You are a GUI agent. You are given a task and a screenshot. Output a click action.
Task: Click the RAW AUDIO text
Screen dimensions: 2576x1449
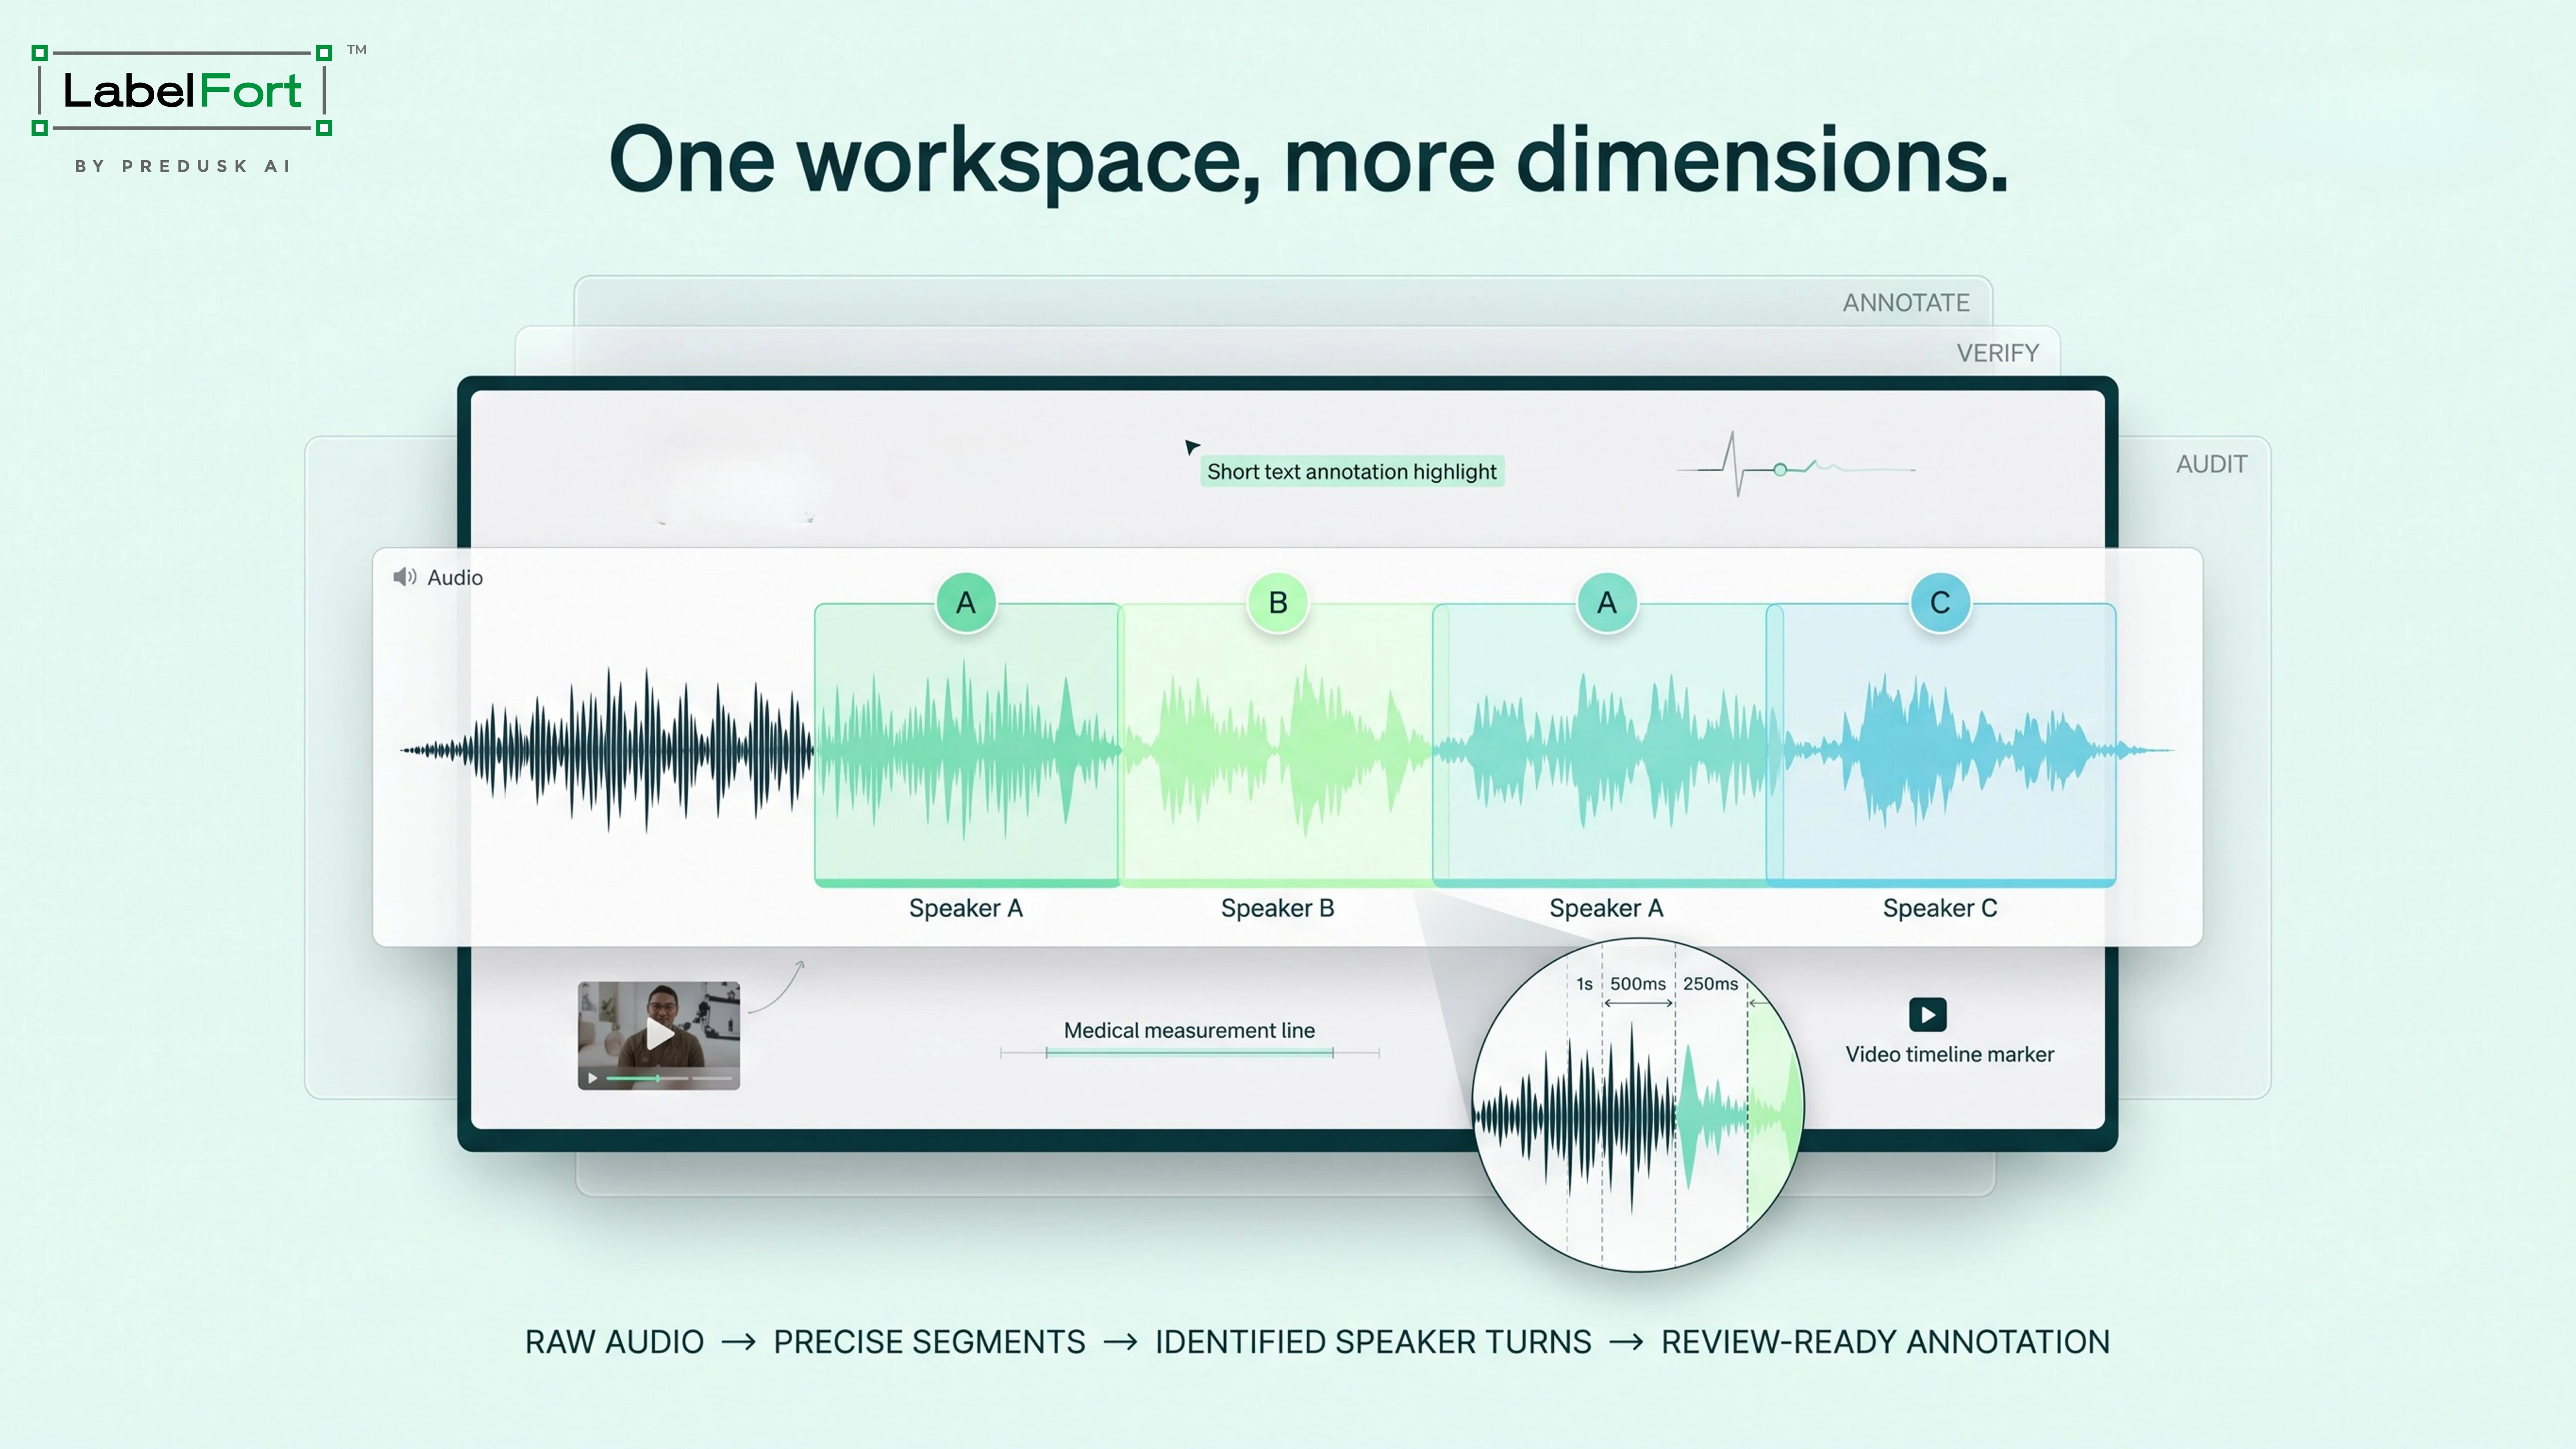click(614, 1342)
